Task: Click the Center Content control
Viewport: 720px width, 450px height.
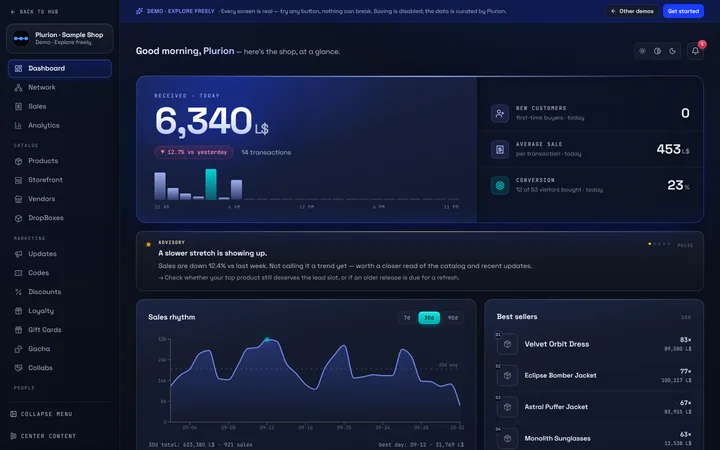Action: (43, 436)
